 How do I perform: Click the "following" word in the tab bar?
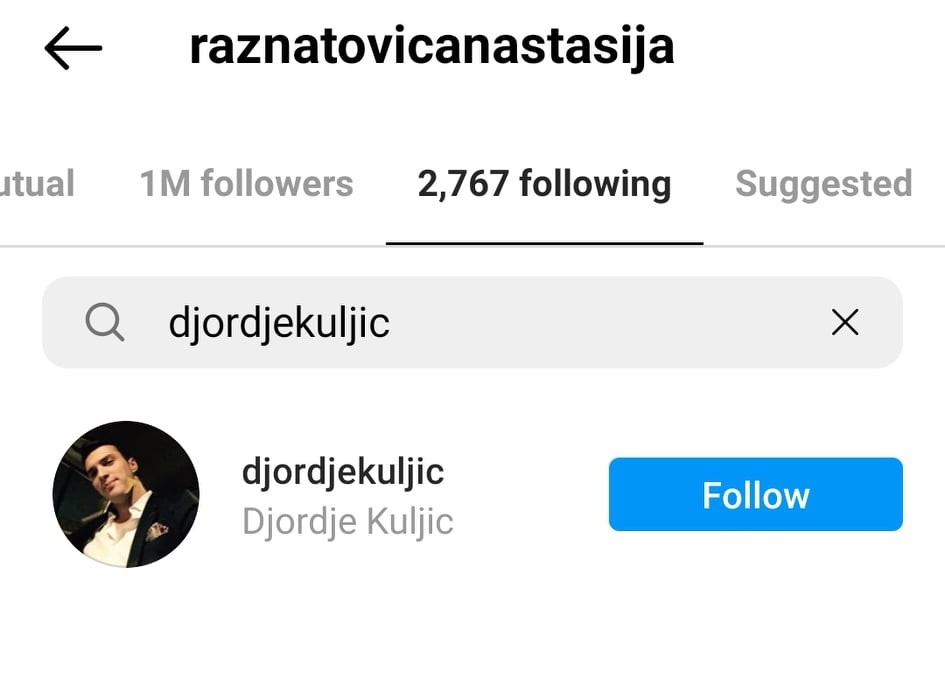(595, 185)
